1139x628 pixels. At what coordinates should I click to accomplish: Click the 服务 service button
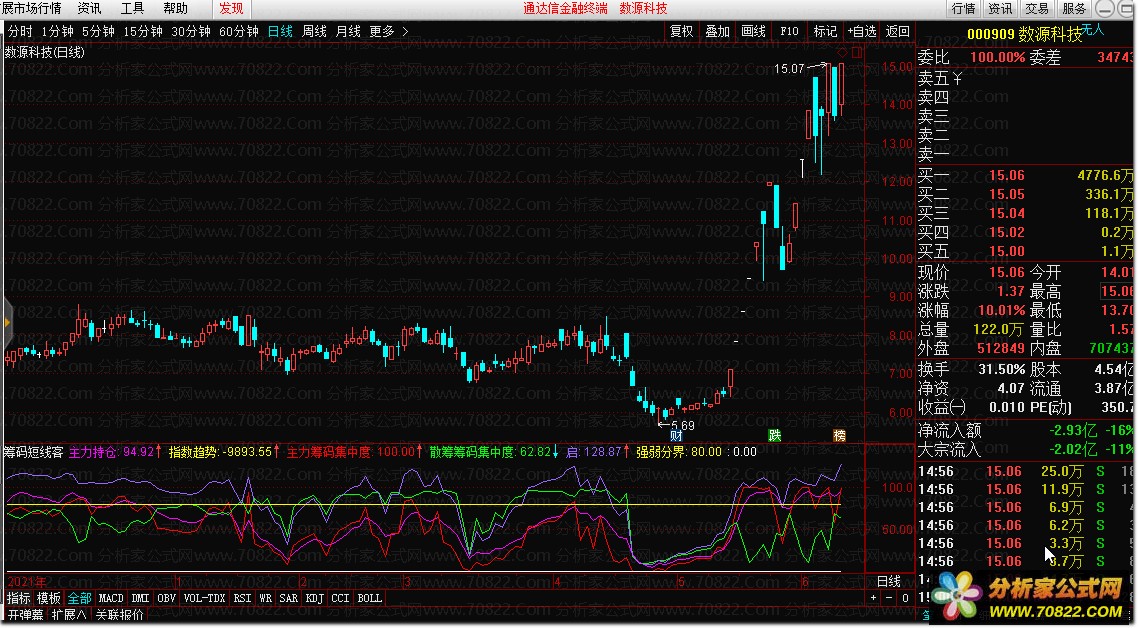coord(1074,9)
